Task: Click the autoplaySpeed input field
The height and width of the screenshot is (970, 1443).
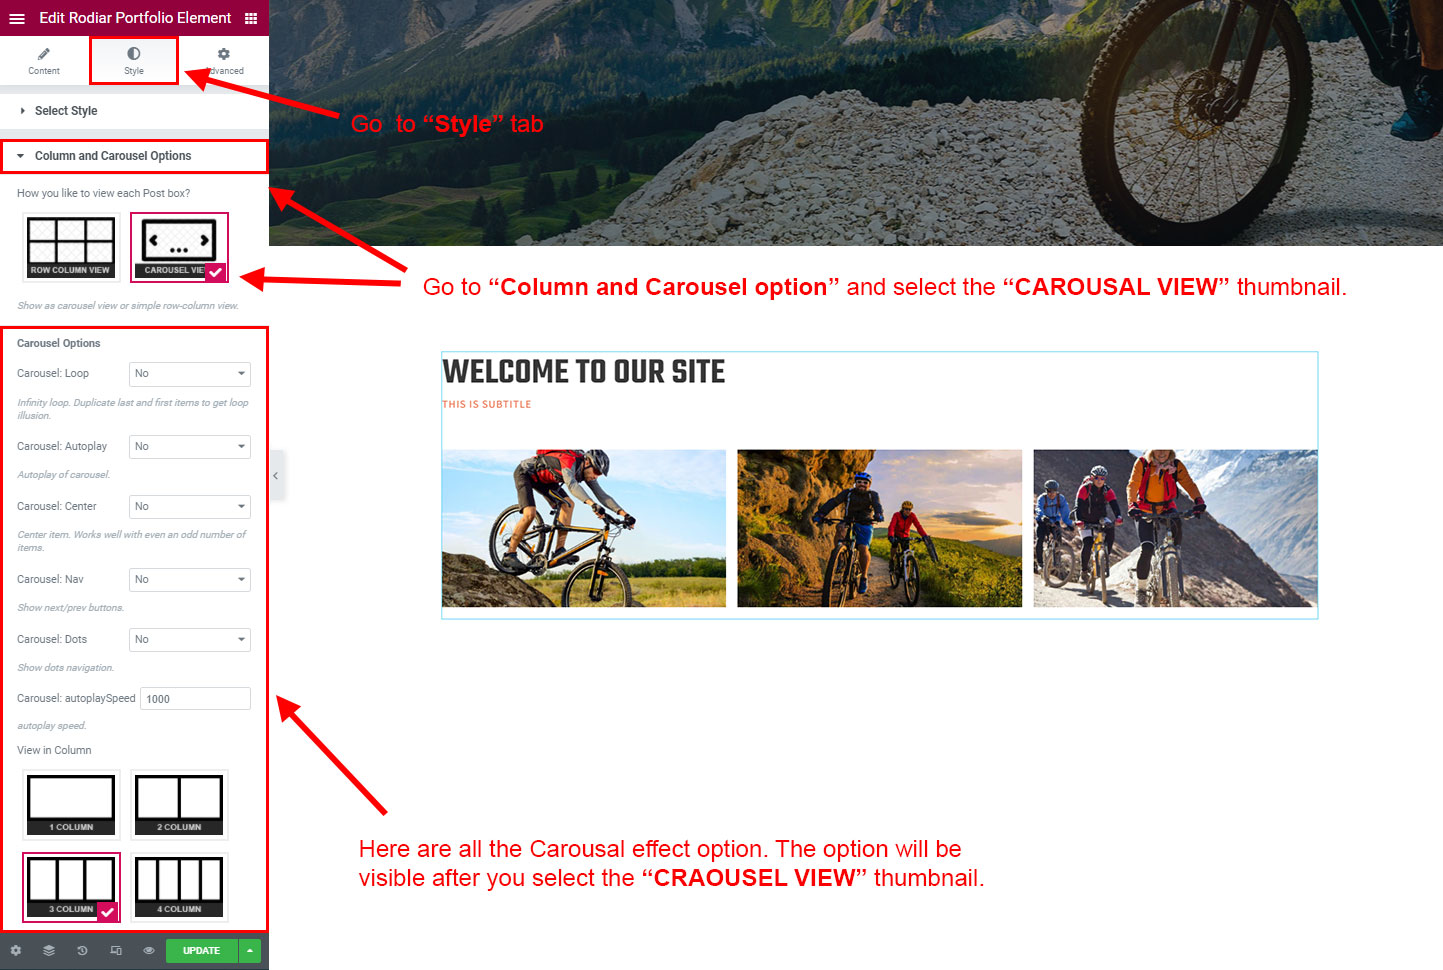Action: click(x=195, y=699)
